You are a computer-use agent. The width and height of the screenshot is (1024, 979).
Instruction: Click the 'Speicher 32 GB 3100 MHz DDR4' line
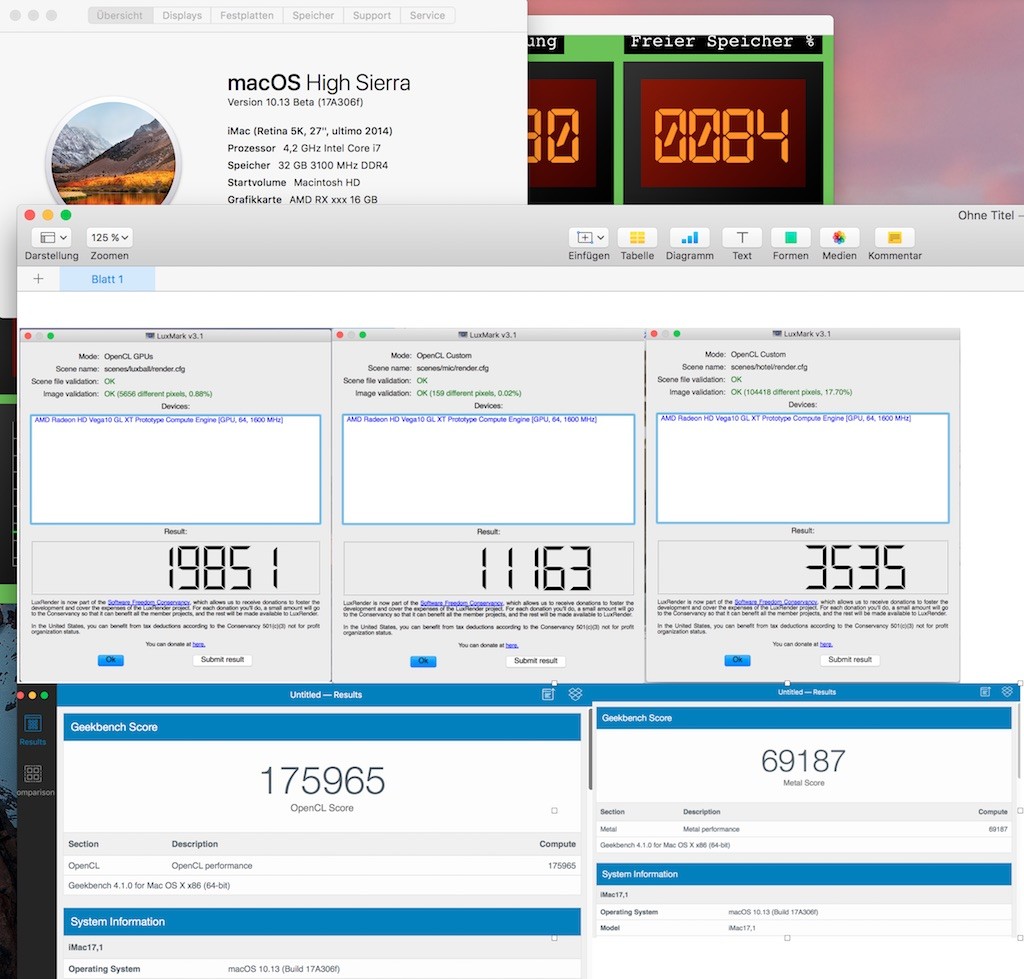(308, 165)
